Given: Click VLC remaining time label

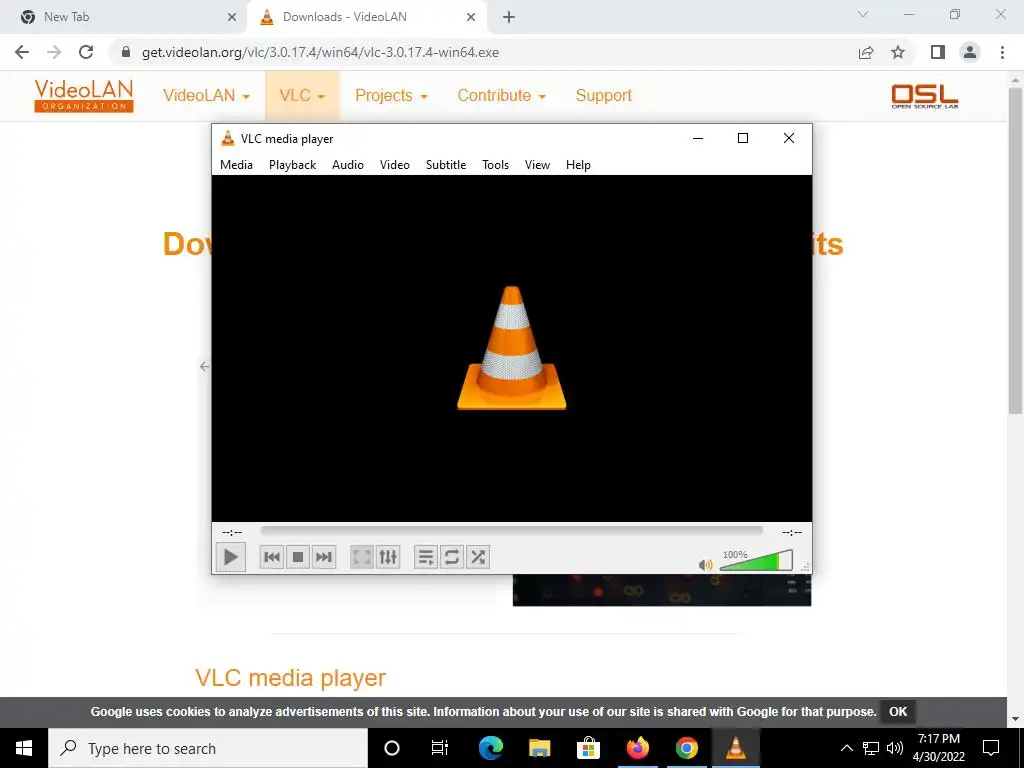Looking at the screenshot, I should coord(792,532).
